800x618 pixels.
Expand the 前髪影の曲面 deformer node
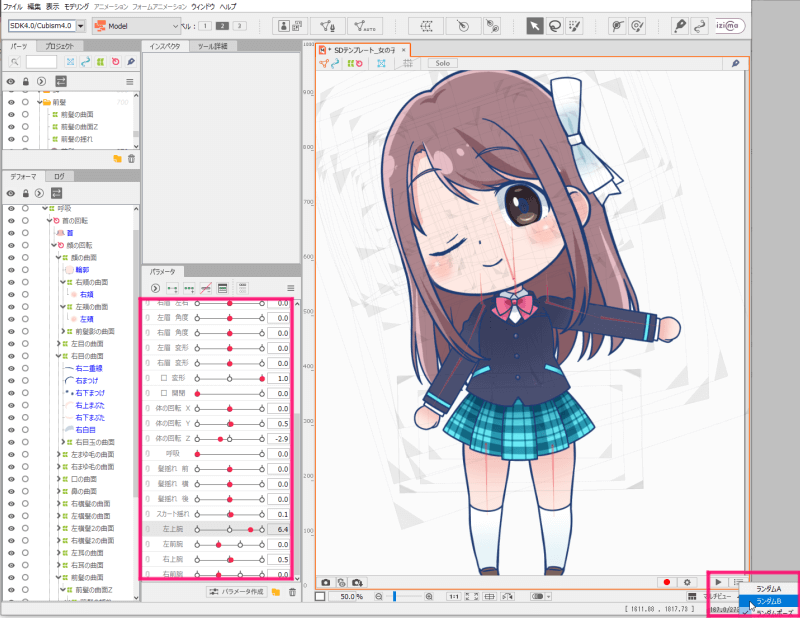pyautogui.click(x=63, y=332)
